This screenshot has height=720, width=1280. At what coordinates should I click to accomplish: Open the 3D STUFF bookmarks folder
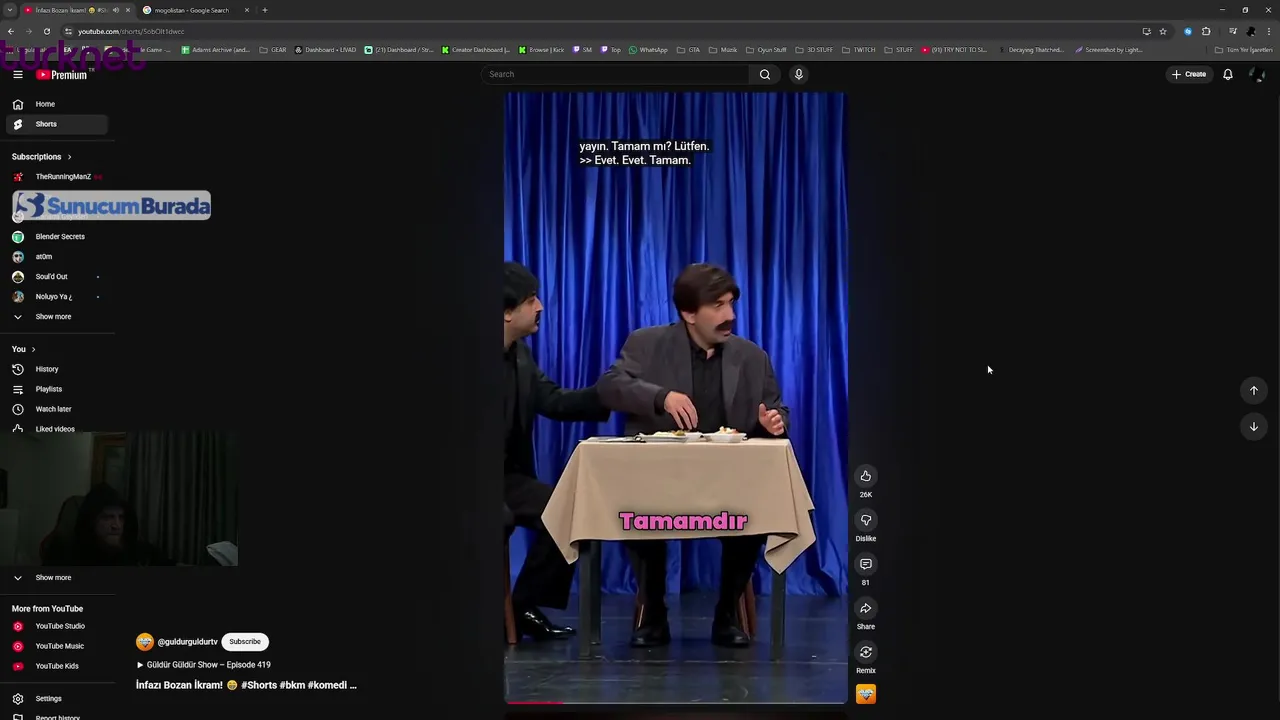814,50
